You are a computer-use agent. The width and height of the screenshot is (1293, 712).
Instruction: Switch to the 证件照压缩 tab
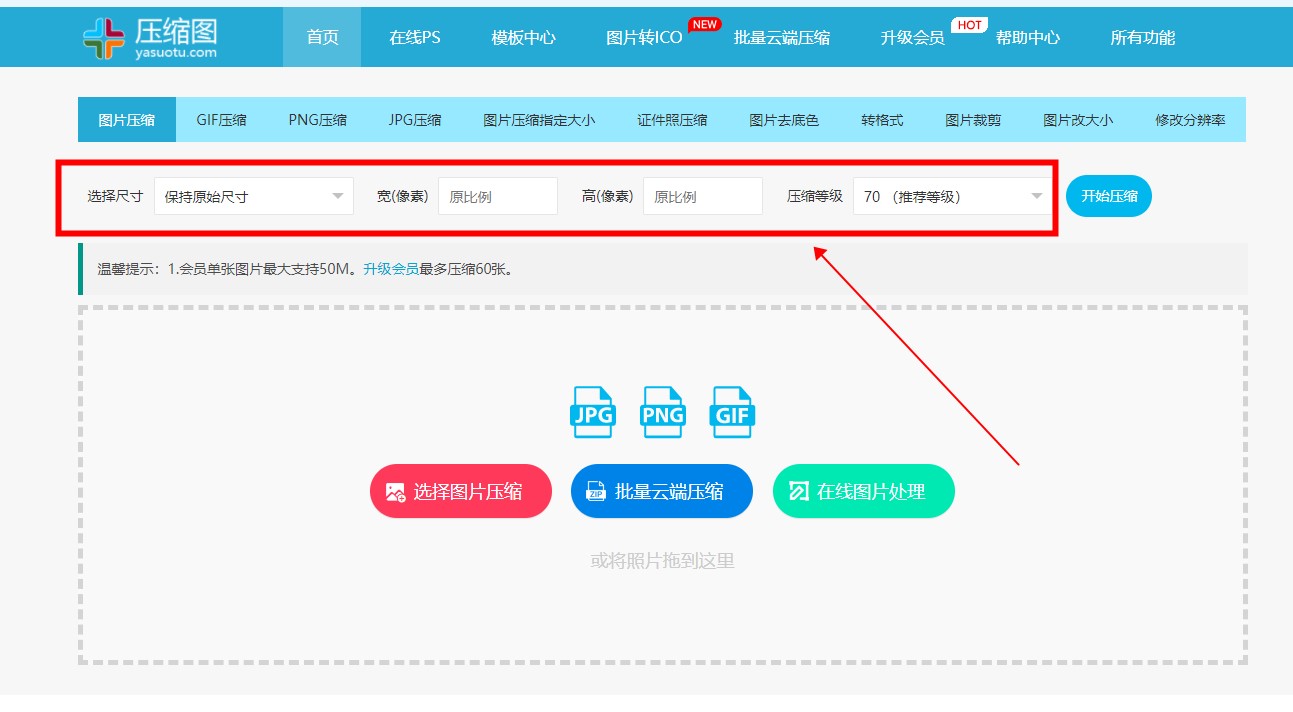672,120
